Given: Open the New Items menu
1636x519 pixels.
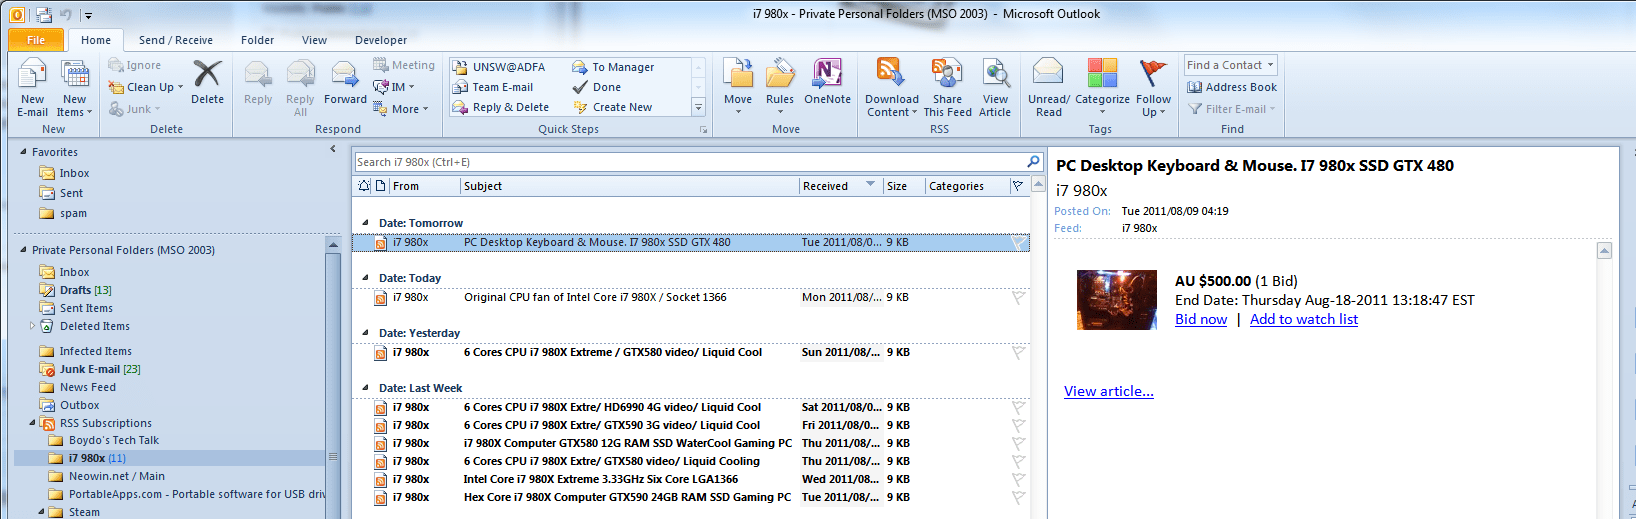Looking at the screenshot, I should (x=74, y=88).
